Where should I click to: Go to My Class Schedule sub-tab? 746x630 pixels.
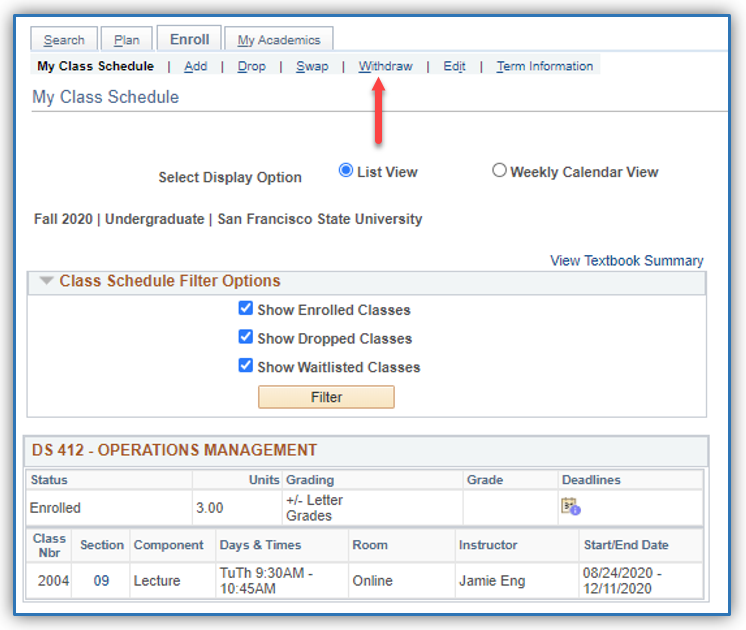(x=96, y=66)
